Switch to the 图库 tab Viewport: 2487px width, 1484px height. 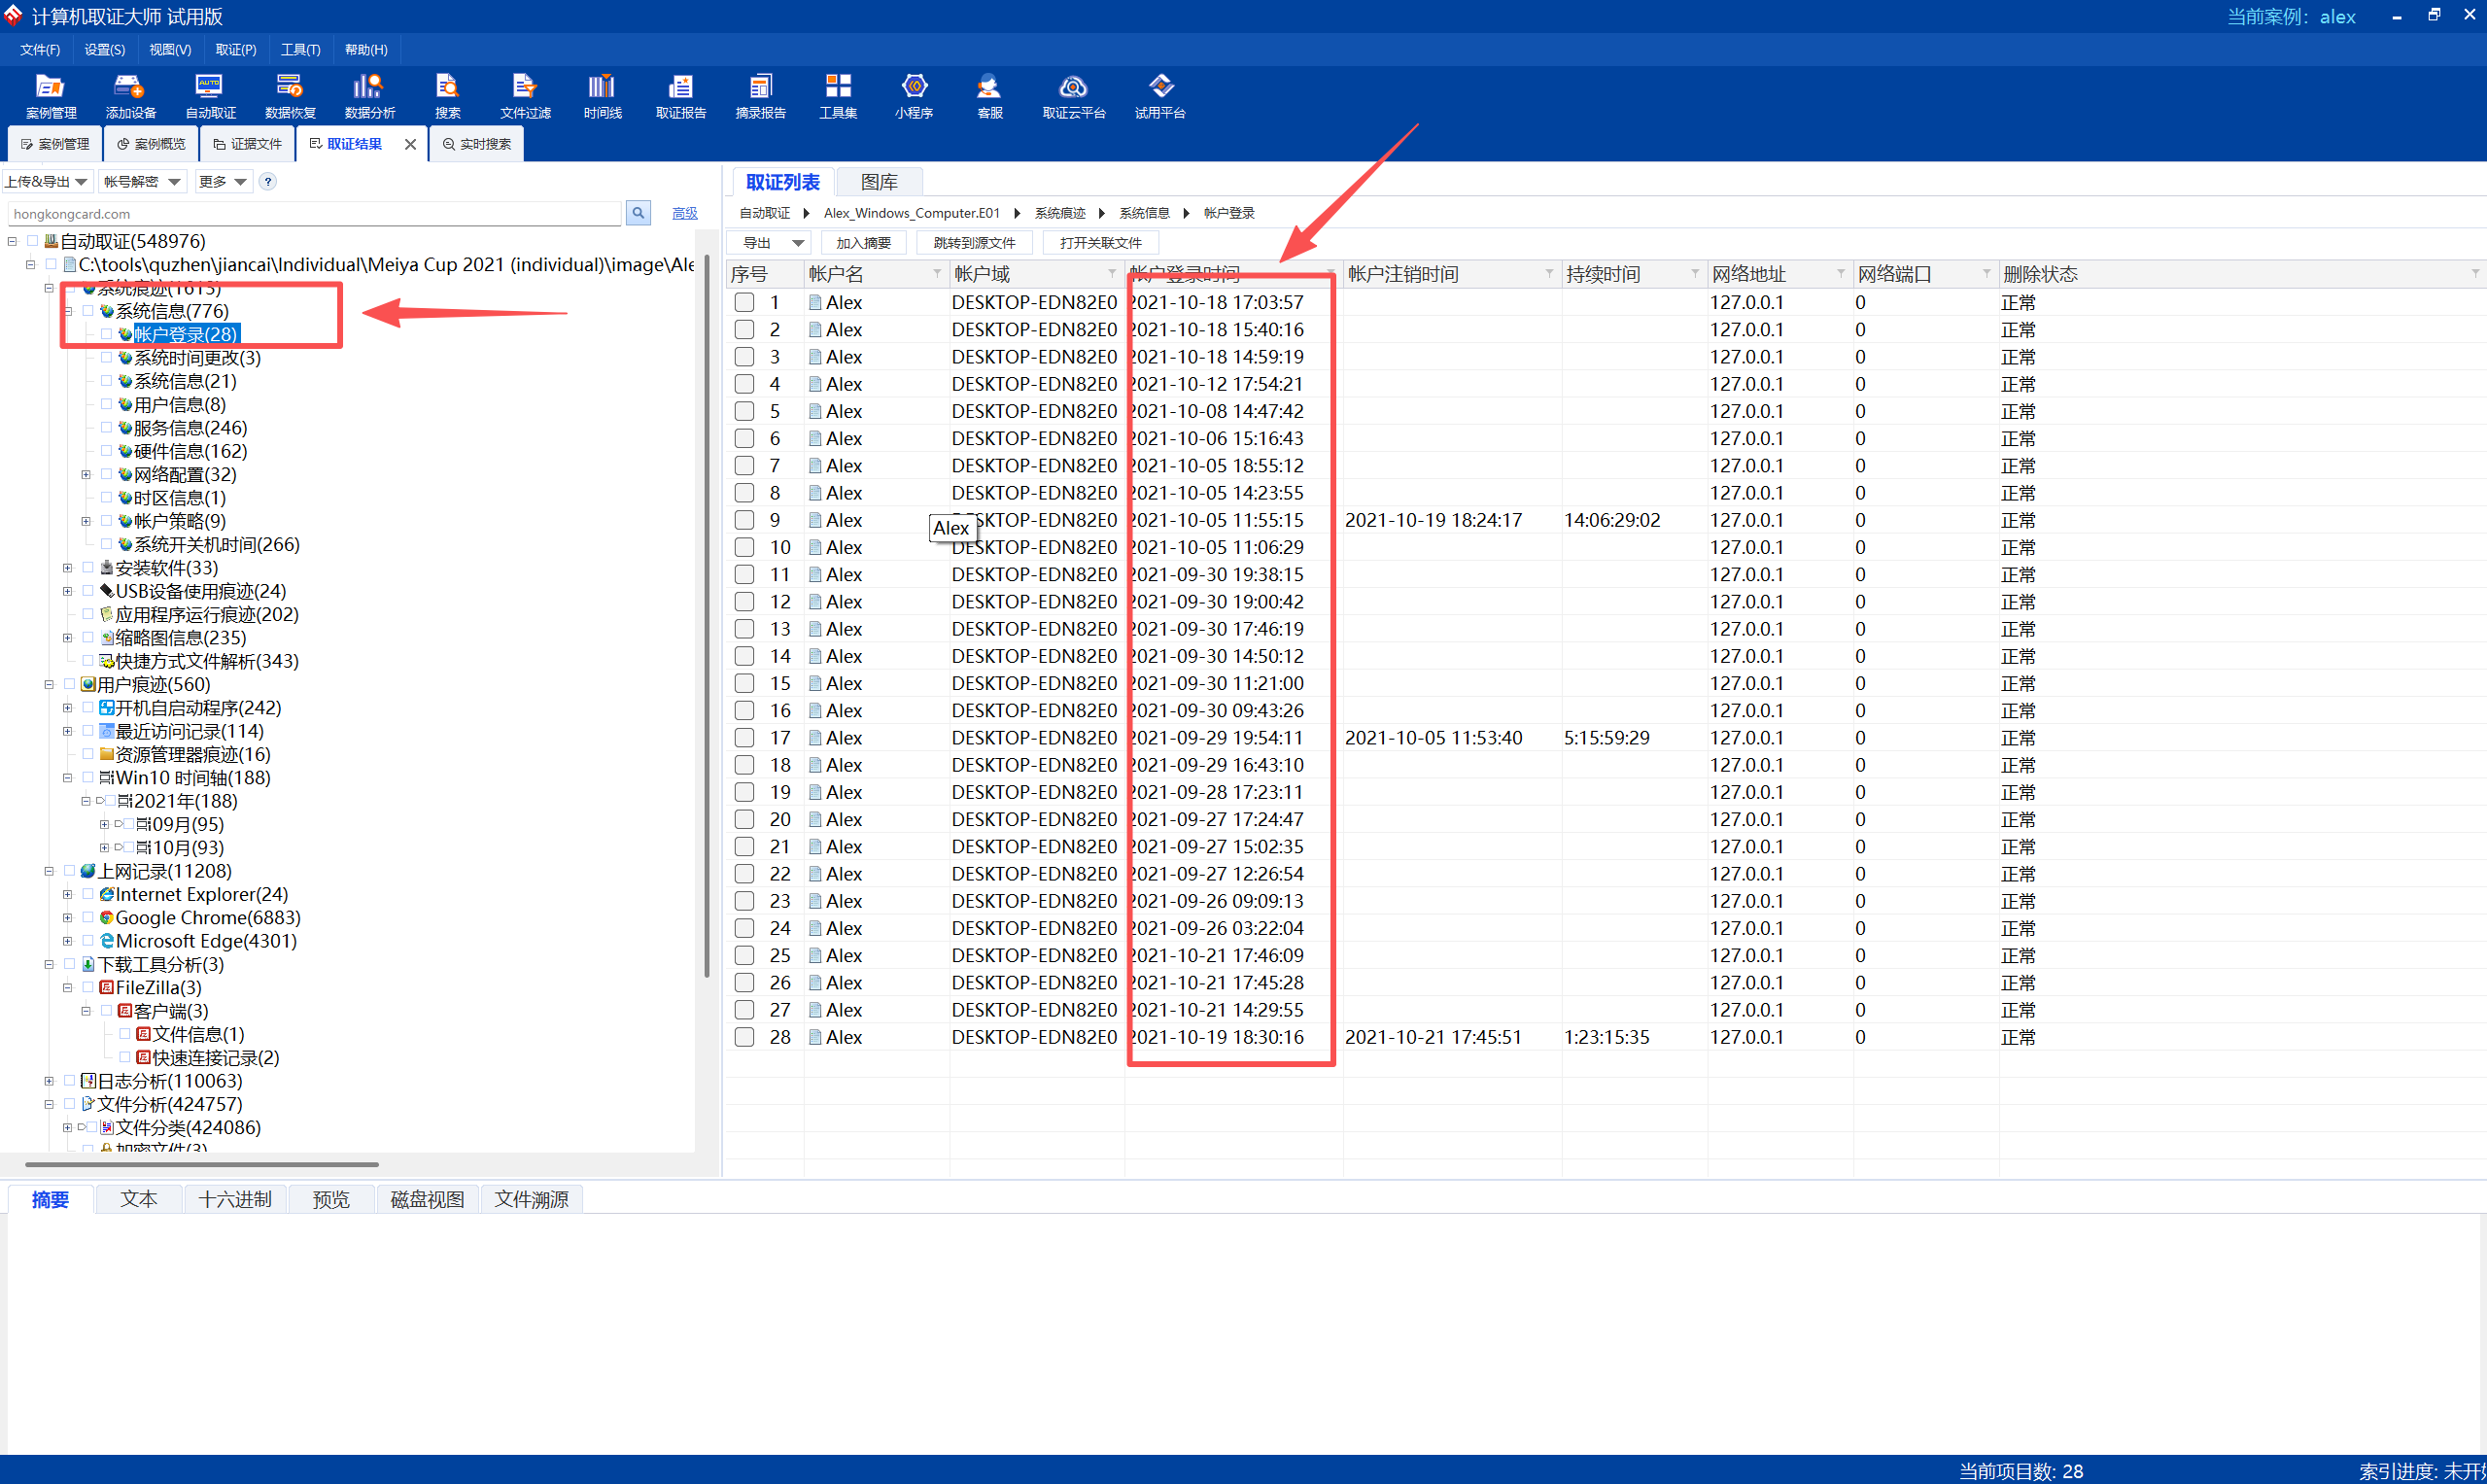click(x=878, y=182)
